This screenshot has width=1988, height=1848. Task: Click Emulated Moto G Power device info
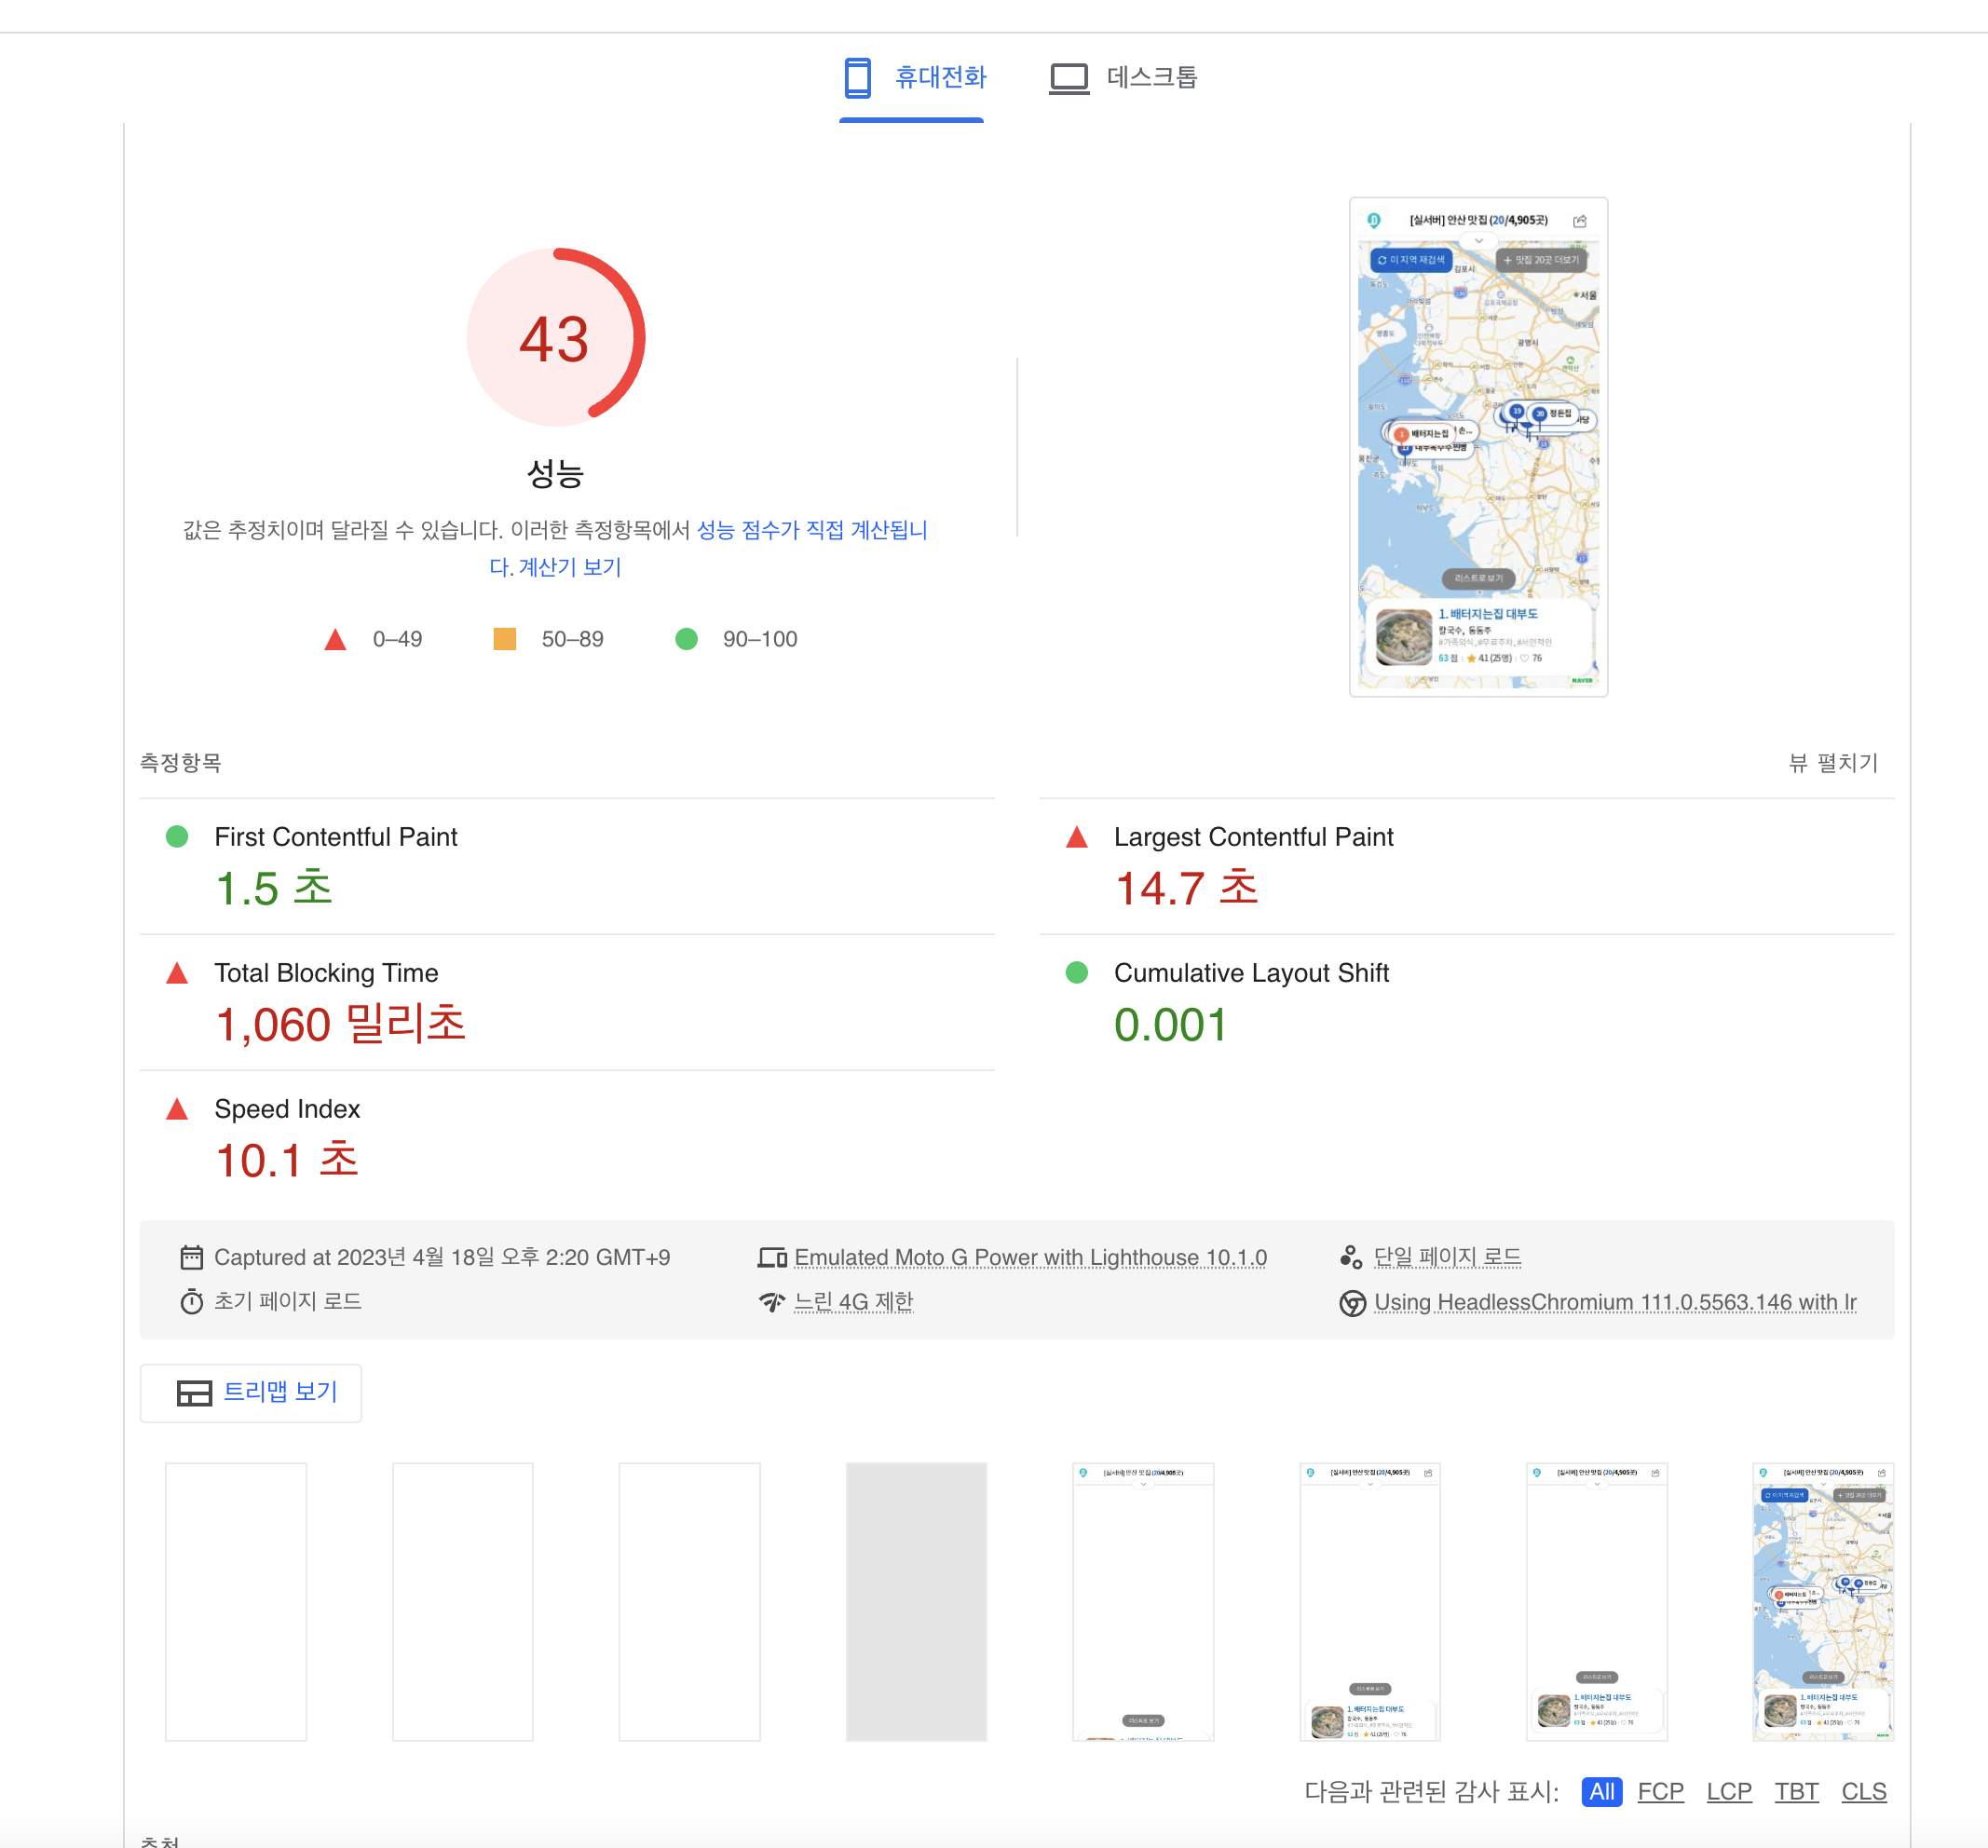(x=1029, y=1257)
